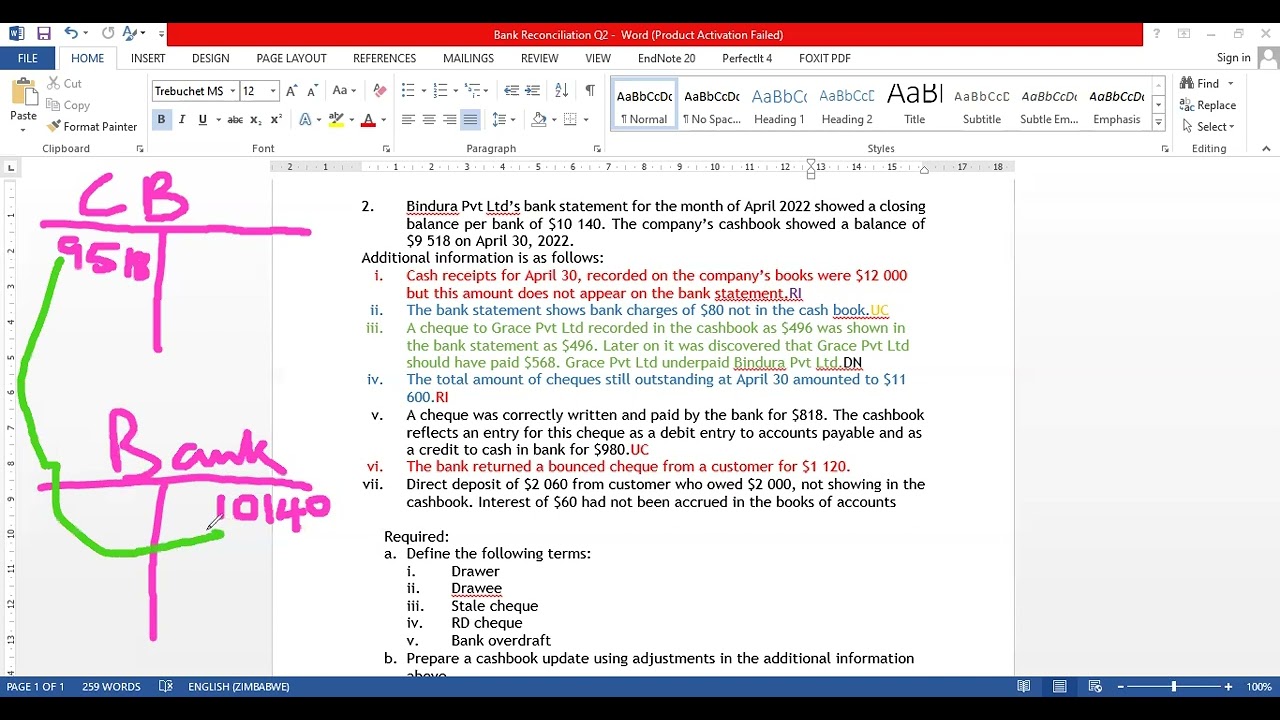The width and height of the screenshot is (1280, 720).
Task: Show paragraph marks with pilcrow button
Action: [x=590, y=91]
